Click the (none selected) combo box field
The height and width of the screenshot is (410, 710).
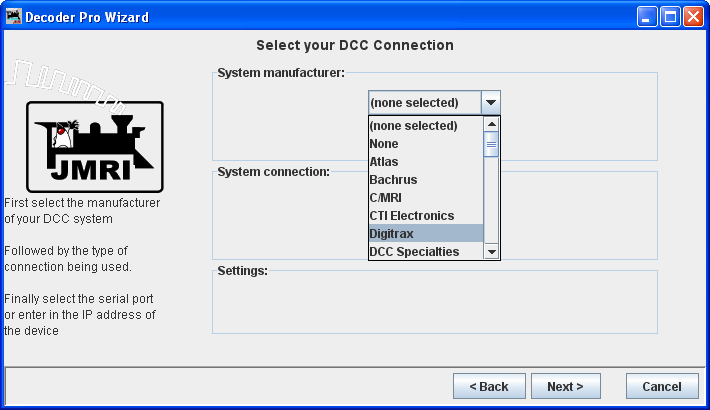pos(424,102)
